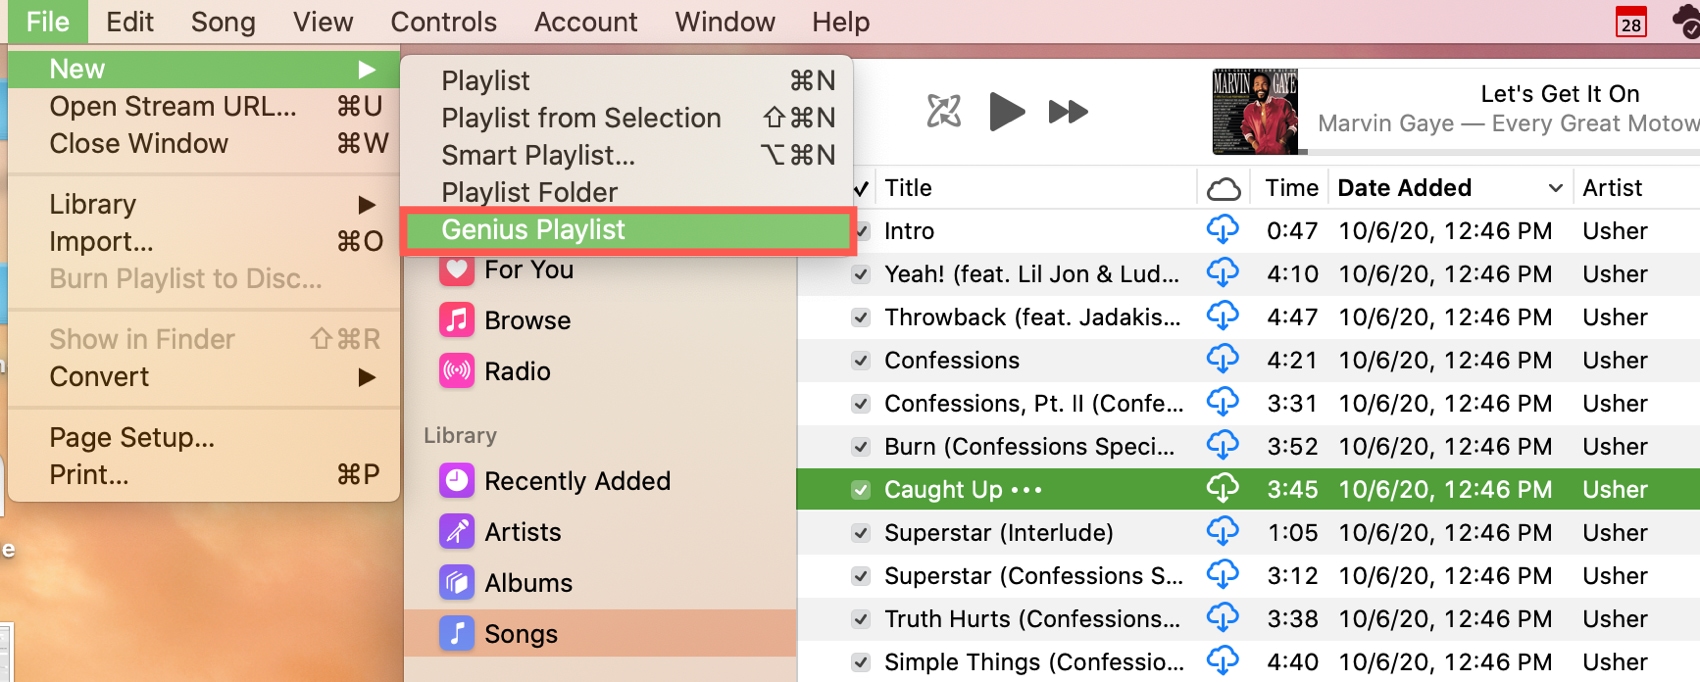Choose Playlist from Selection
The height and width of the screenshot is (682, 1700).
(x=628, y=118)
